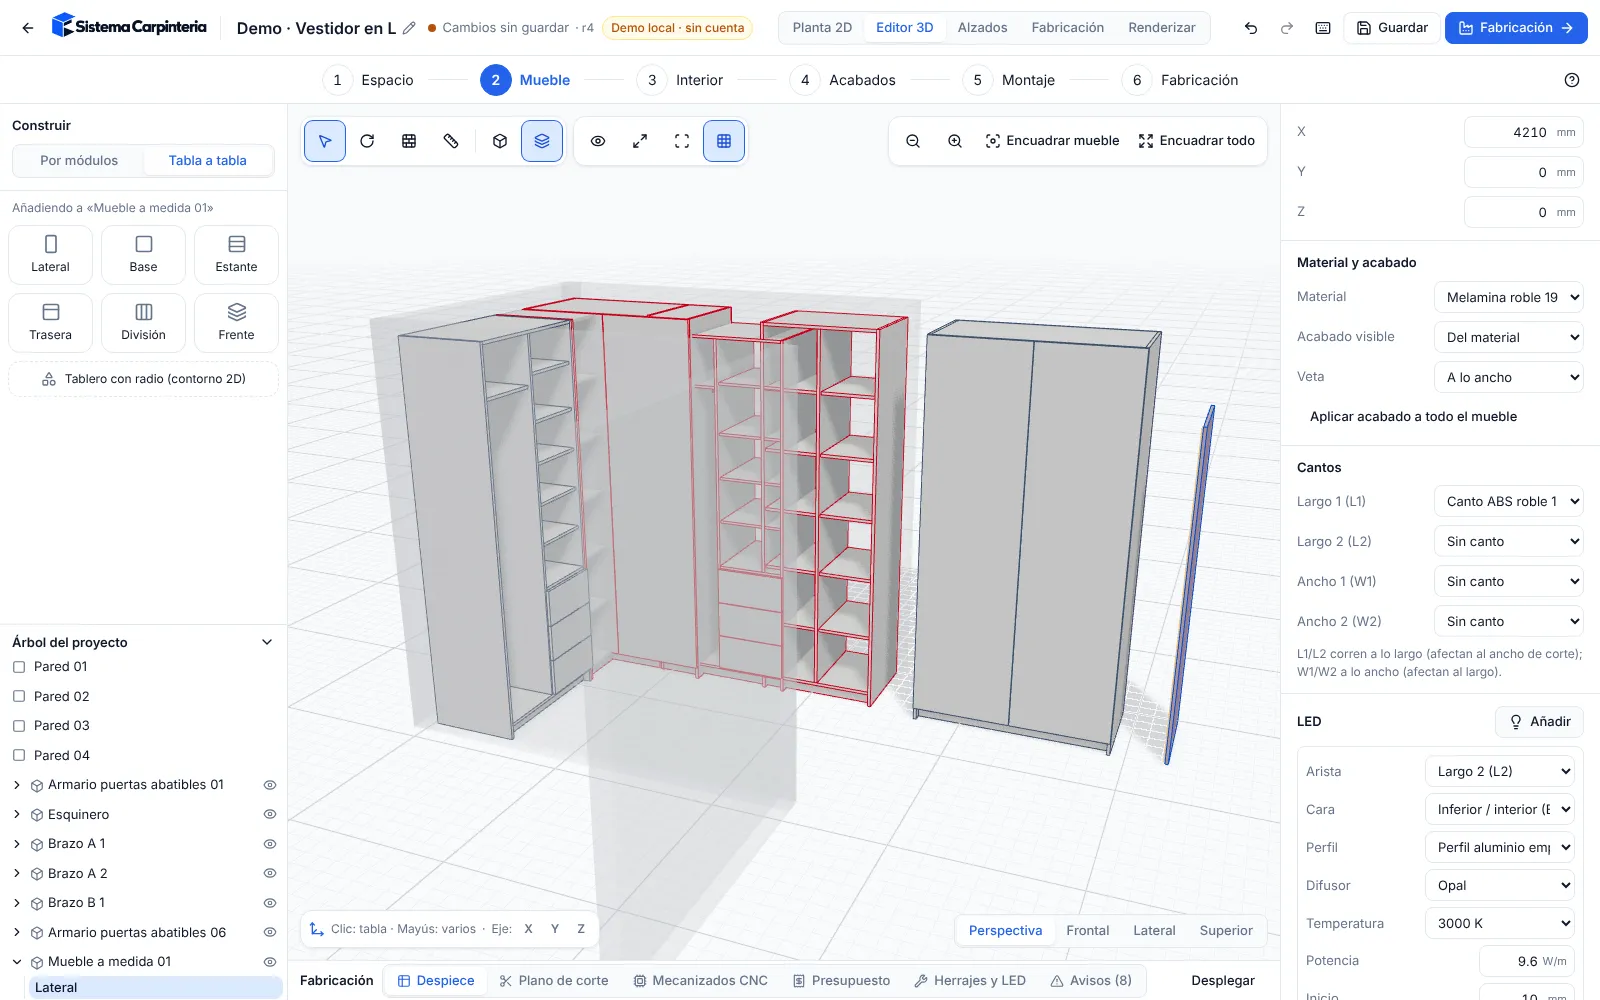This screenshot has height=1000, width=1600.
Task: Click the Guardar button
Action: 1392,28
